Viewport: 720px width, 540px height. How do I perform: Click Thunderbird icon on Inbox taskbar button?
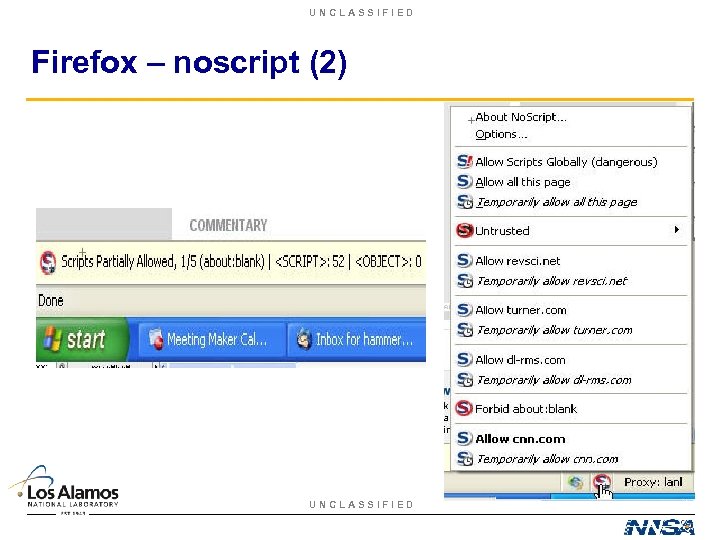tap(303, 339)
